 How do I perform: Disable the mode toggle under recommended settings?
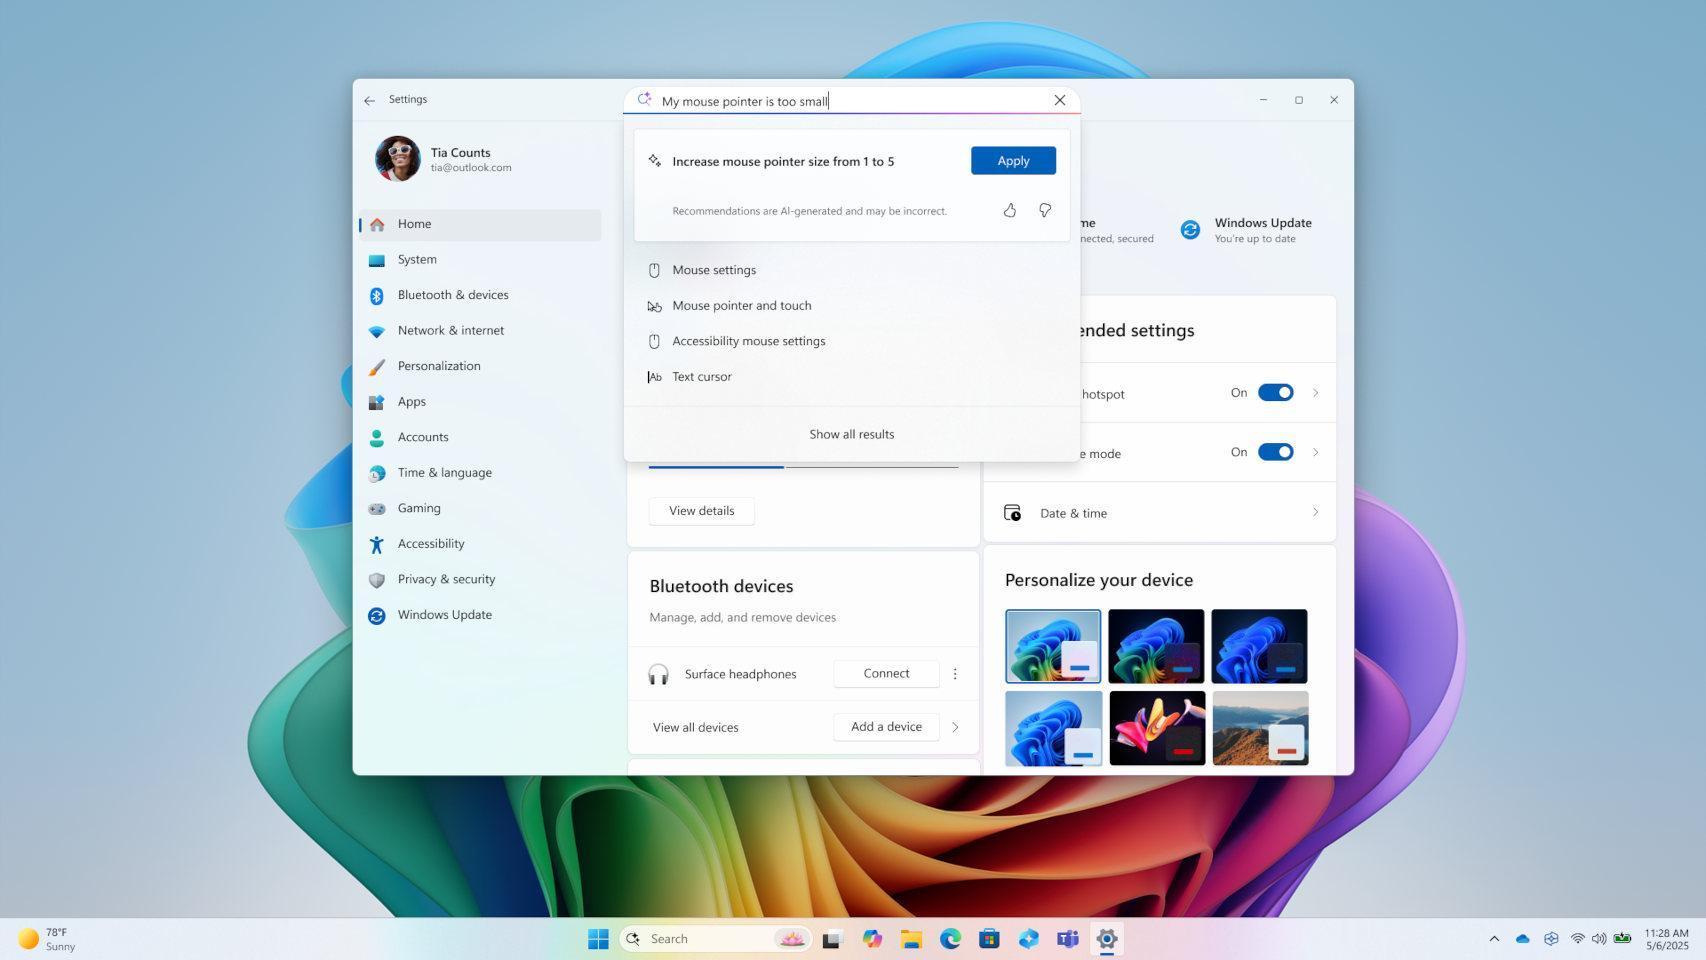click(1274, 452)
